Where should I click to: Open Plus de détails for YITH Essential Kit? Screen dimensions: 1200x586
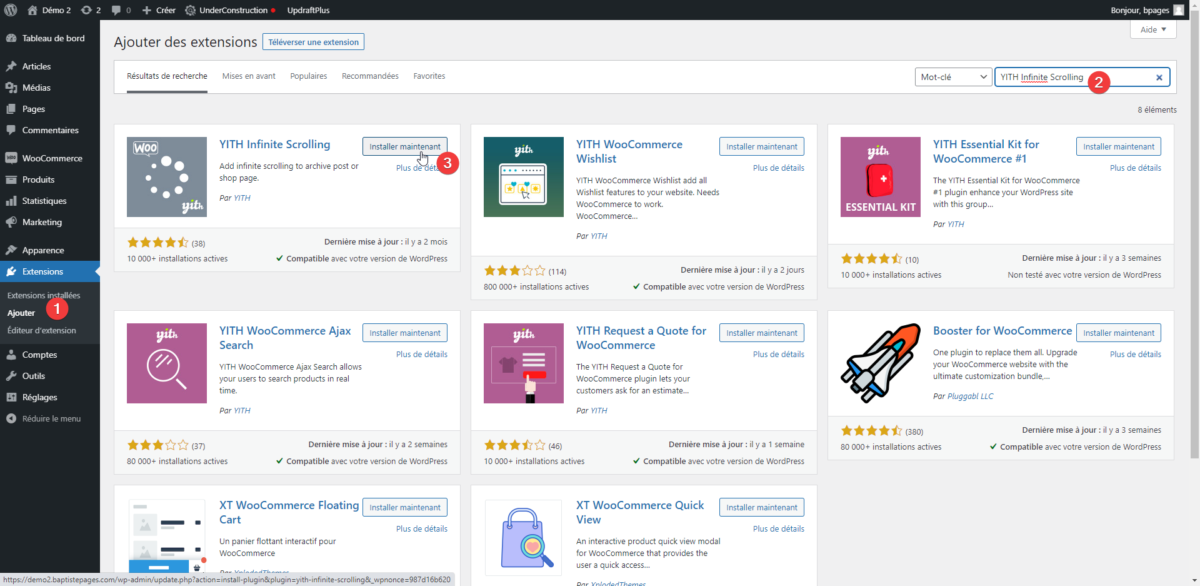tap(1135, 168)
